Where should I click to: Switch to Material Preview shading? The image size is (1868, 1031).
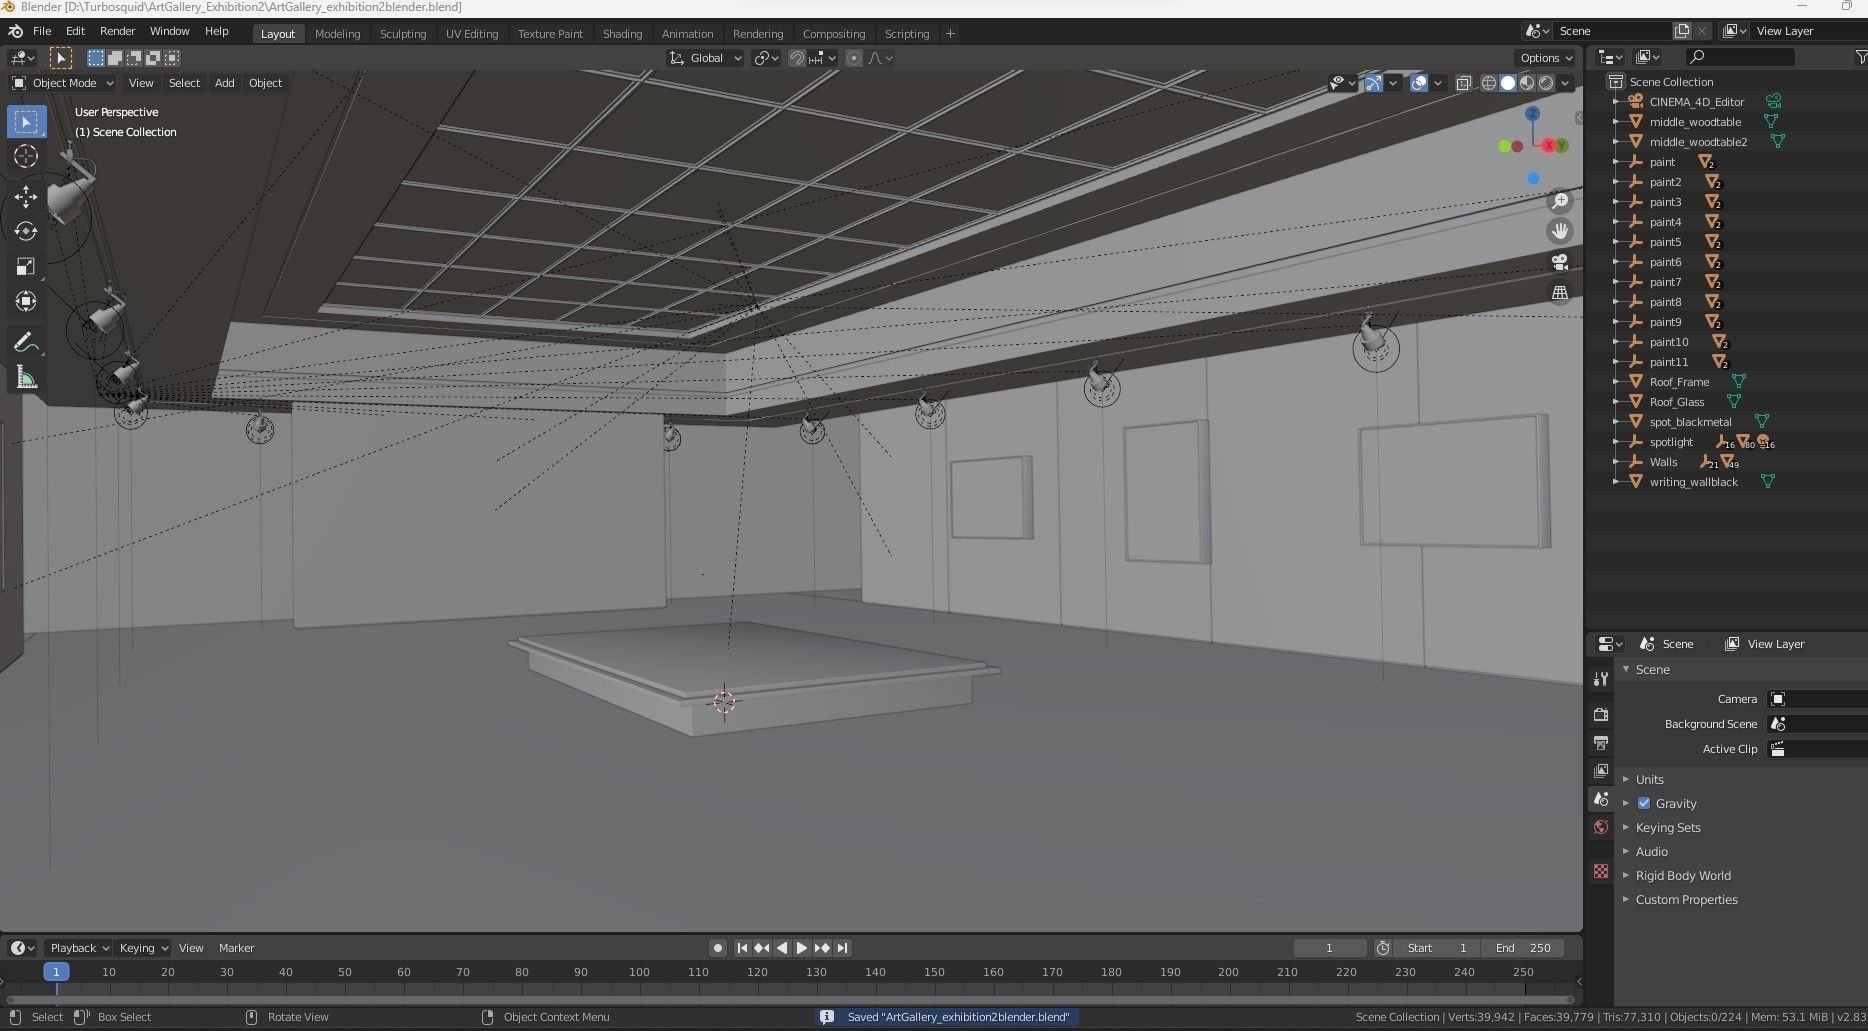point(1527,83)
